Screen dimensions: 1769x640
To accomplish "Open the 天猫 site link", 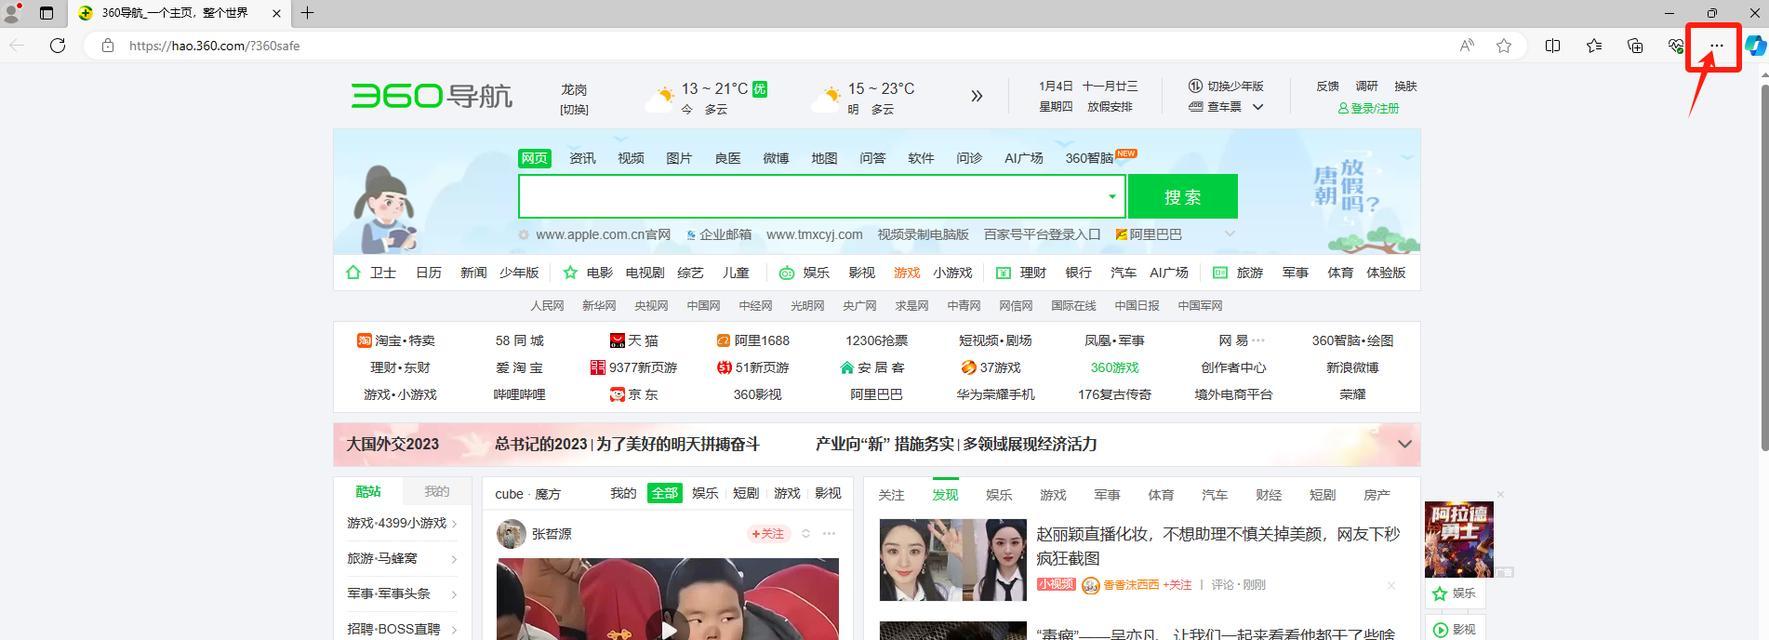I will pos(634,340).
